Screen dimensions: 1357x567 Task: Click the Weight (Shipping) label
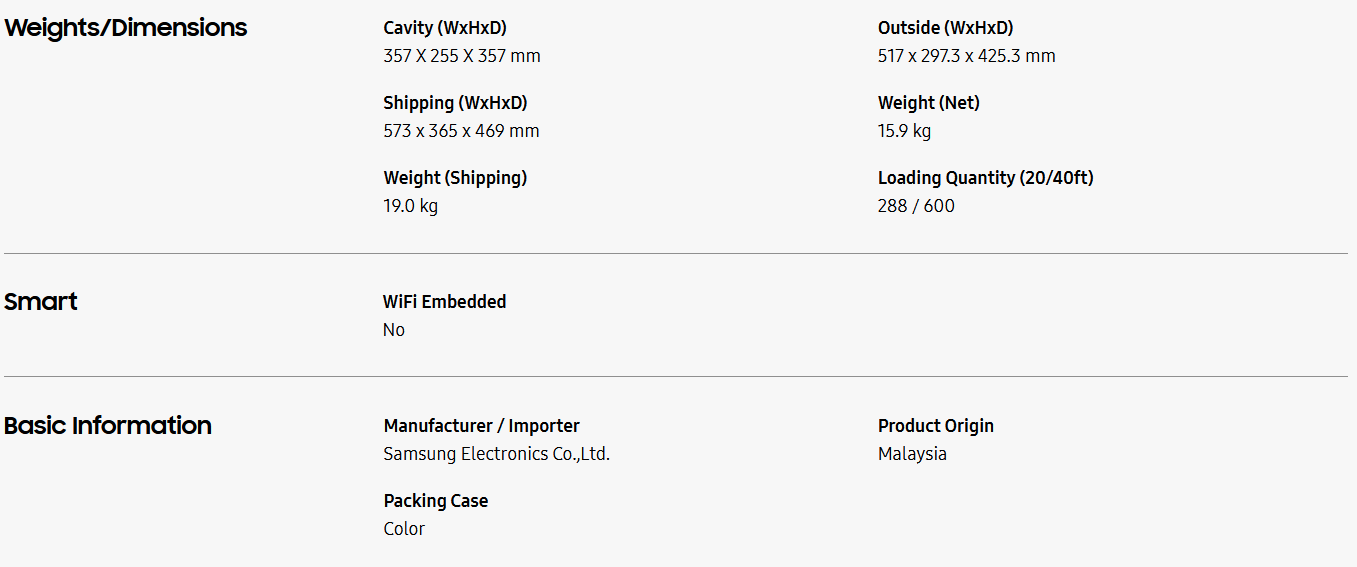455,178
